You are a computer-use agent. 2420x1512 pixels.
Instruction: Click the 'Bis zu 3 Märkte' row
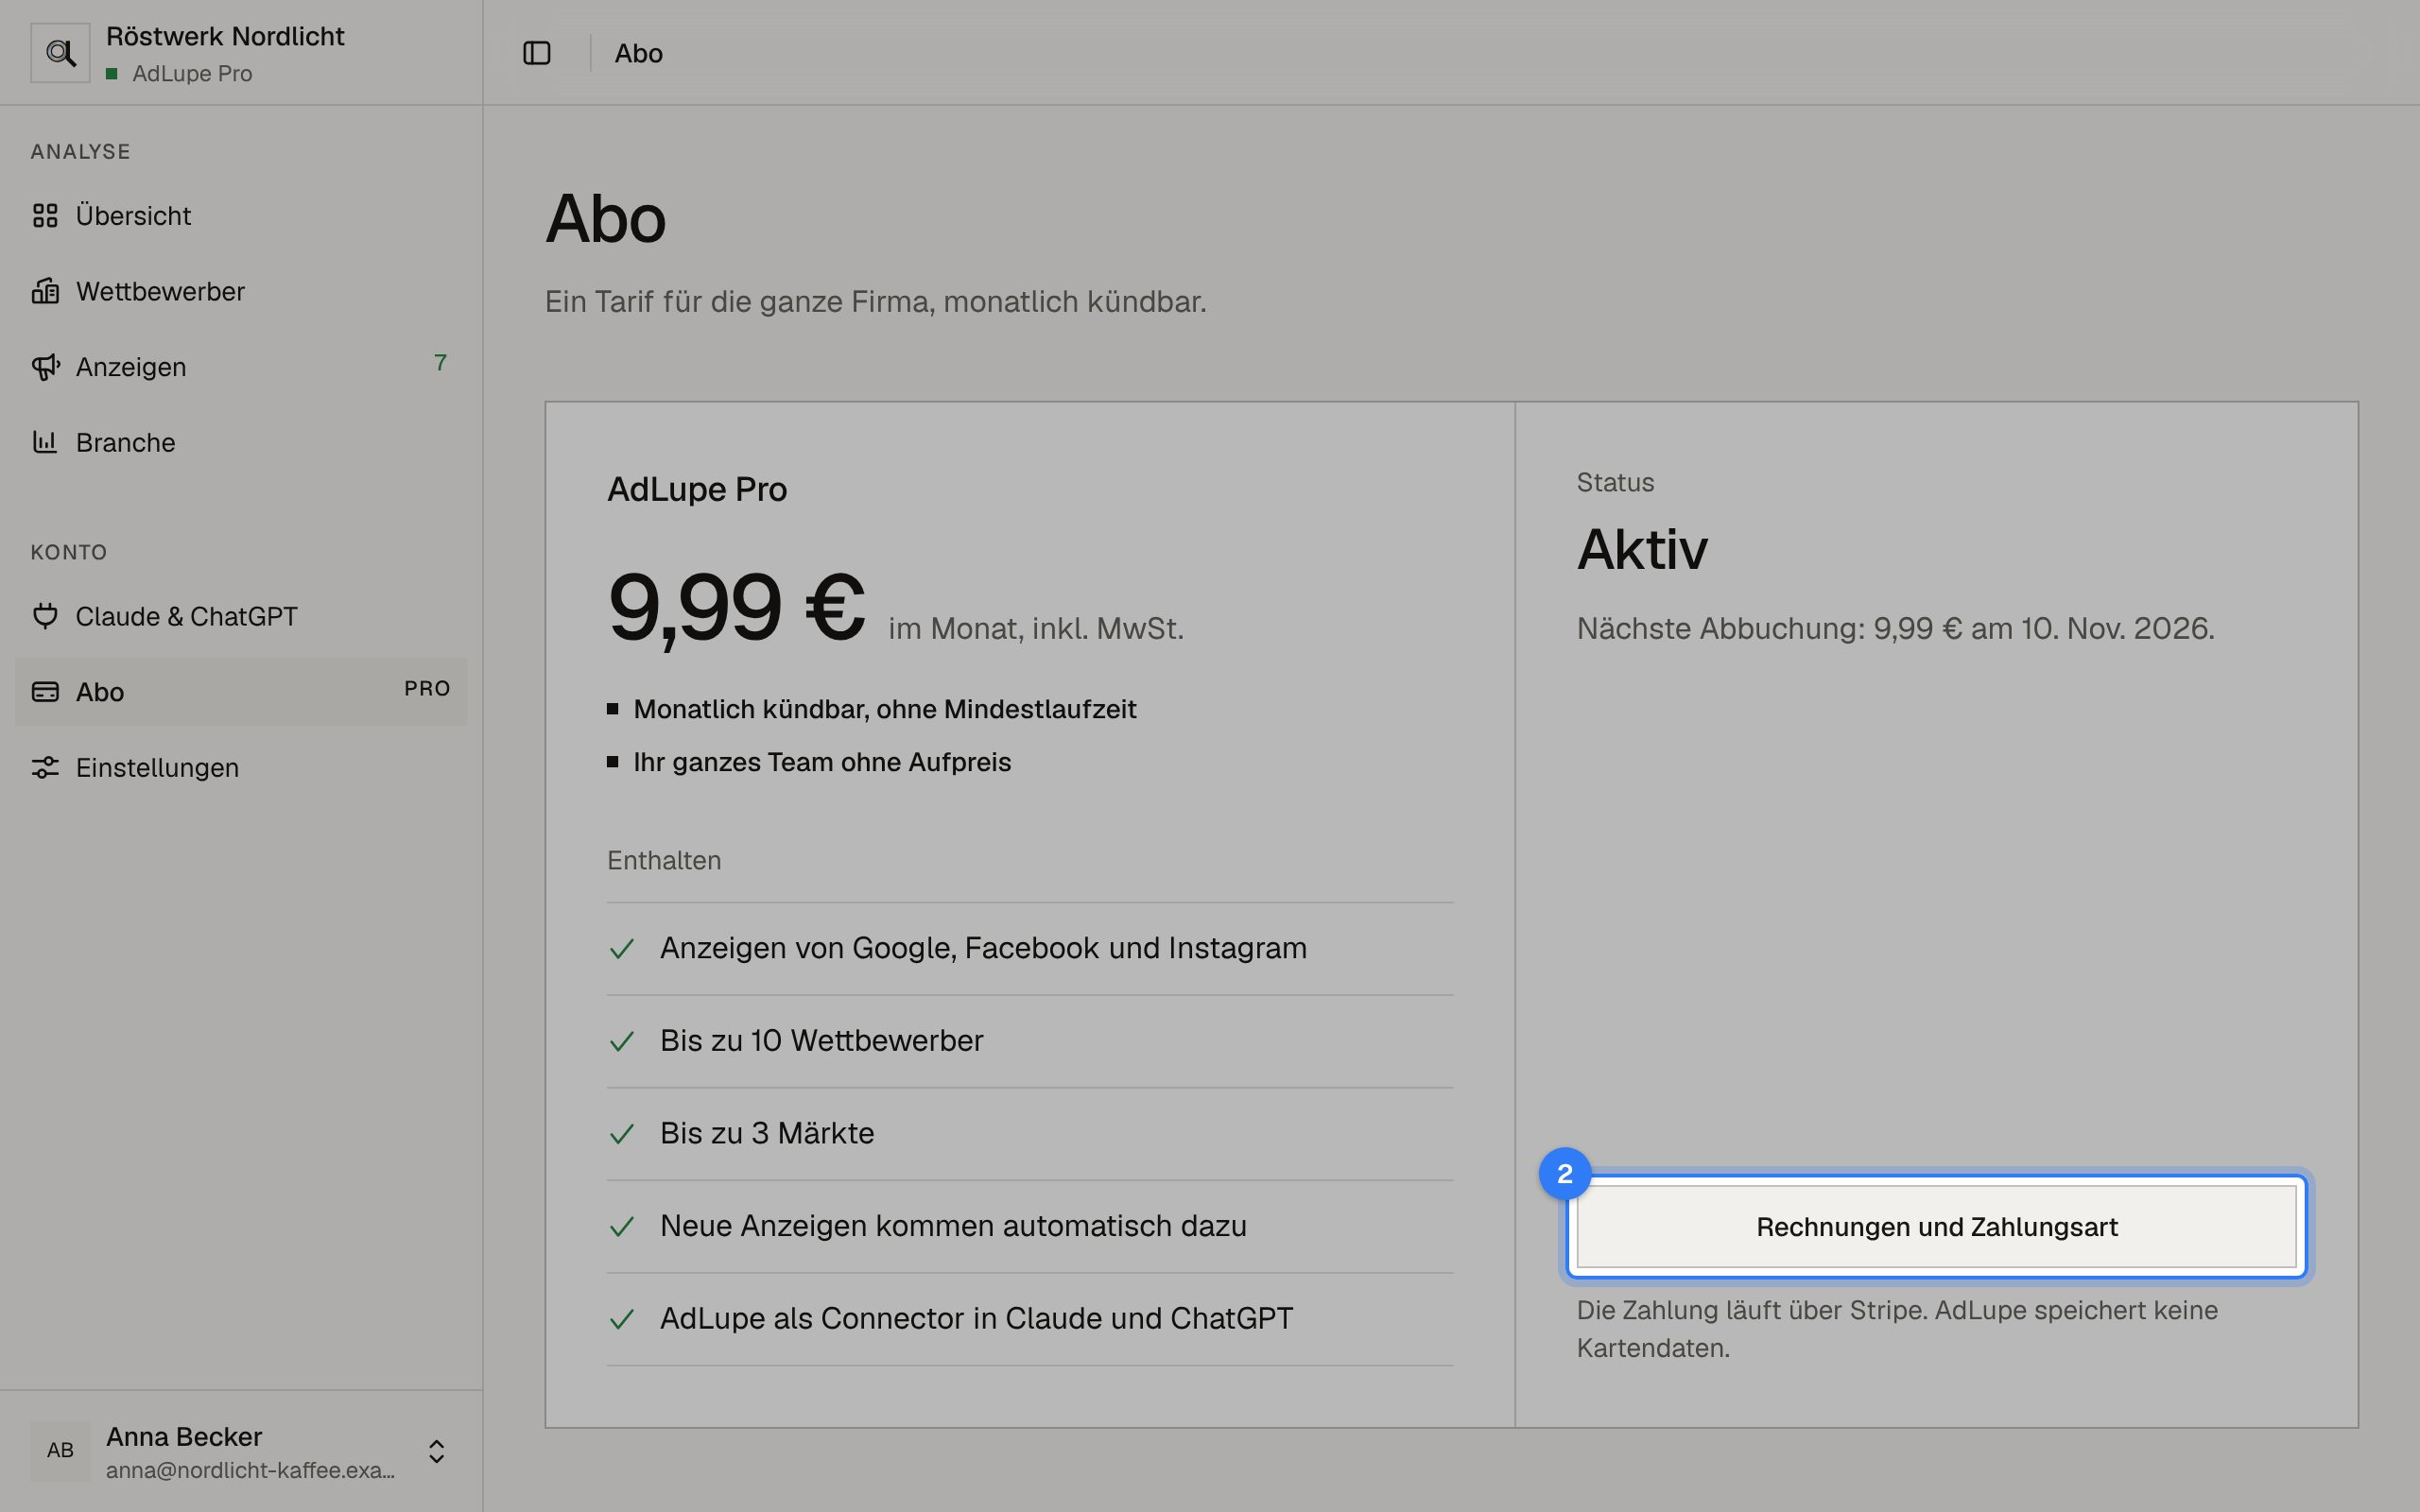[1030, 1134]
